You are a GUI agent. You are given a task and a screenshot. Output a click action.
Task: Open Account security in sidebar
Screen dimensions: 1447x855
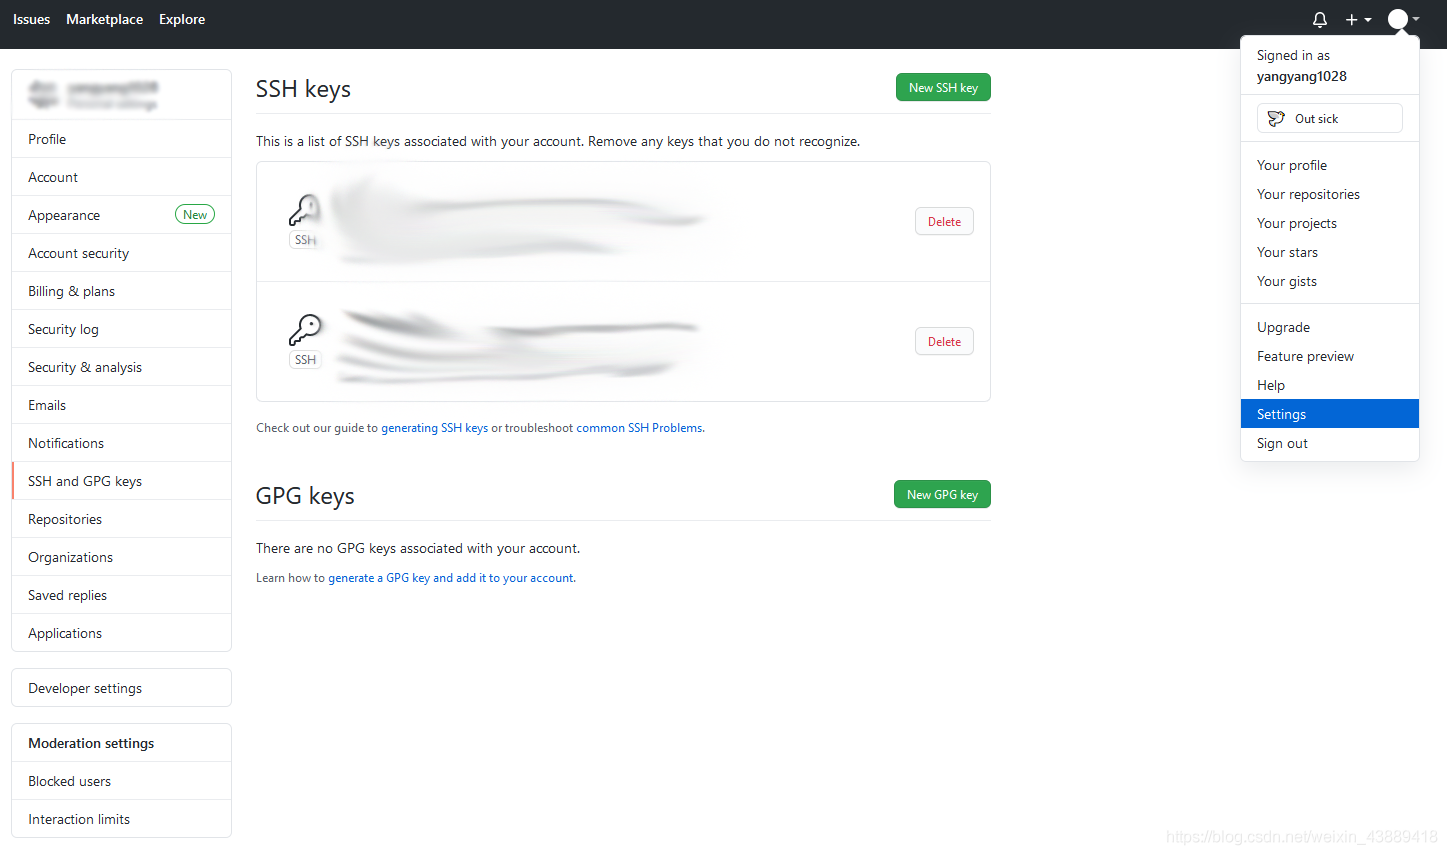coord(121,253)
